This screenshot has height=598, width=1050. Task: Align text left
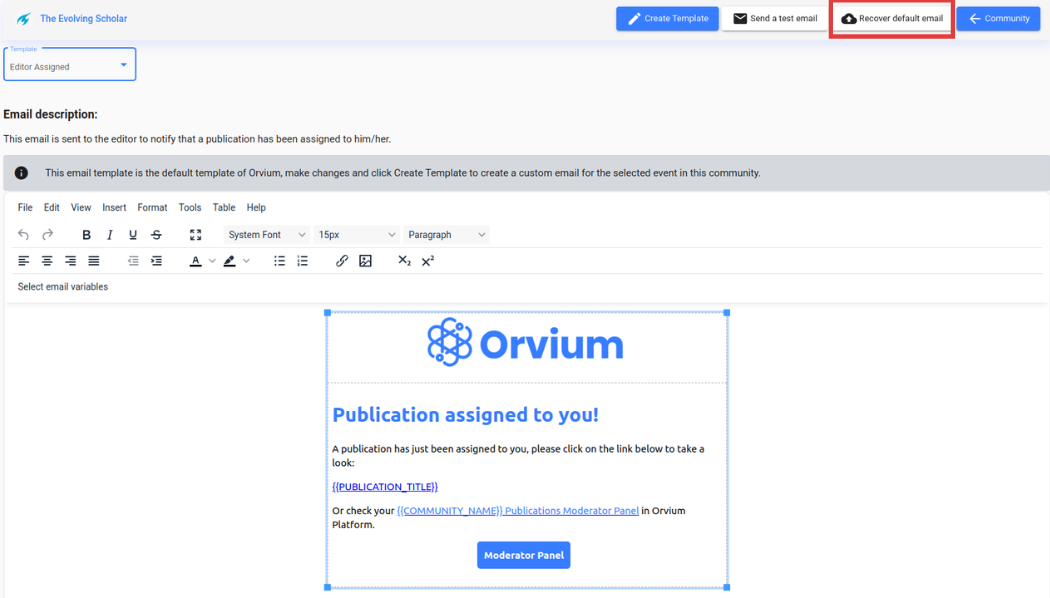coord(23,260)
